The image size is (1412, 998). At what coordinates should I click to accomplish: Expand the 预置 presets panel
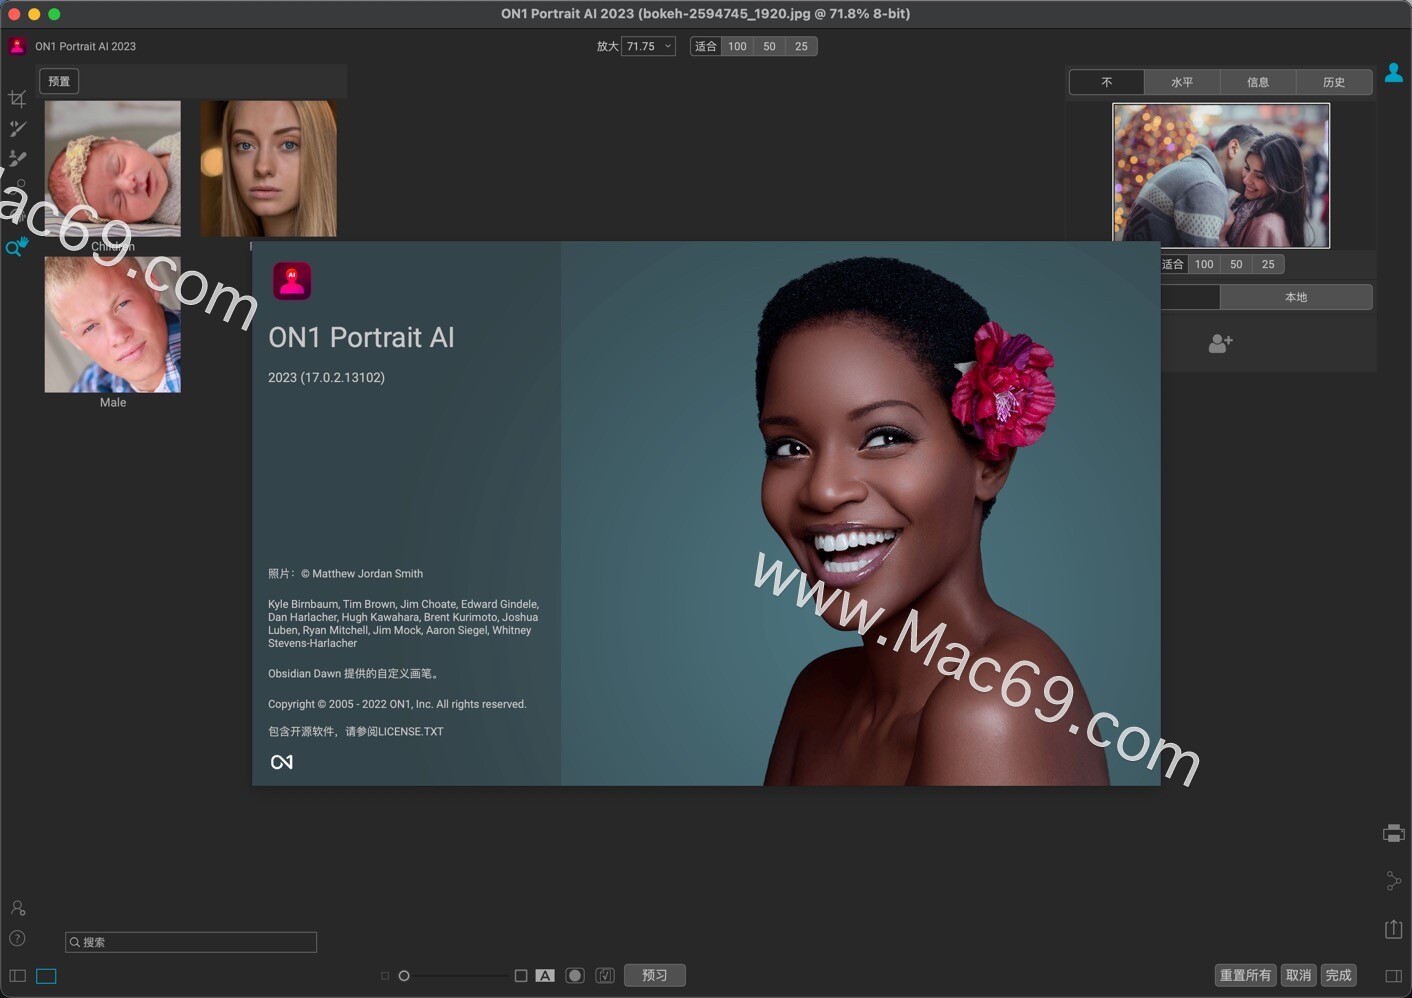(x=58, y=81)
